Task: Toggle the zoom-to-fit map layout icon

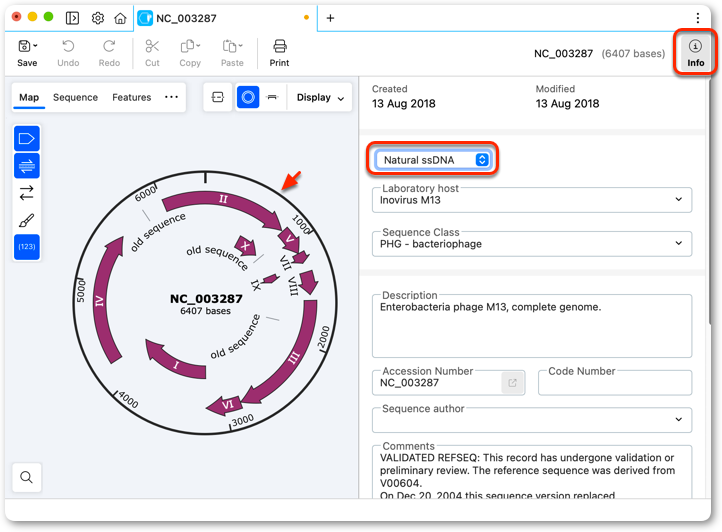Action: pos(218,97)
